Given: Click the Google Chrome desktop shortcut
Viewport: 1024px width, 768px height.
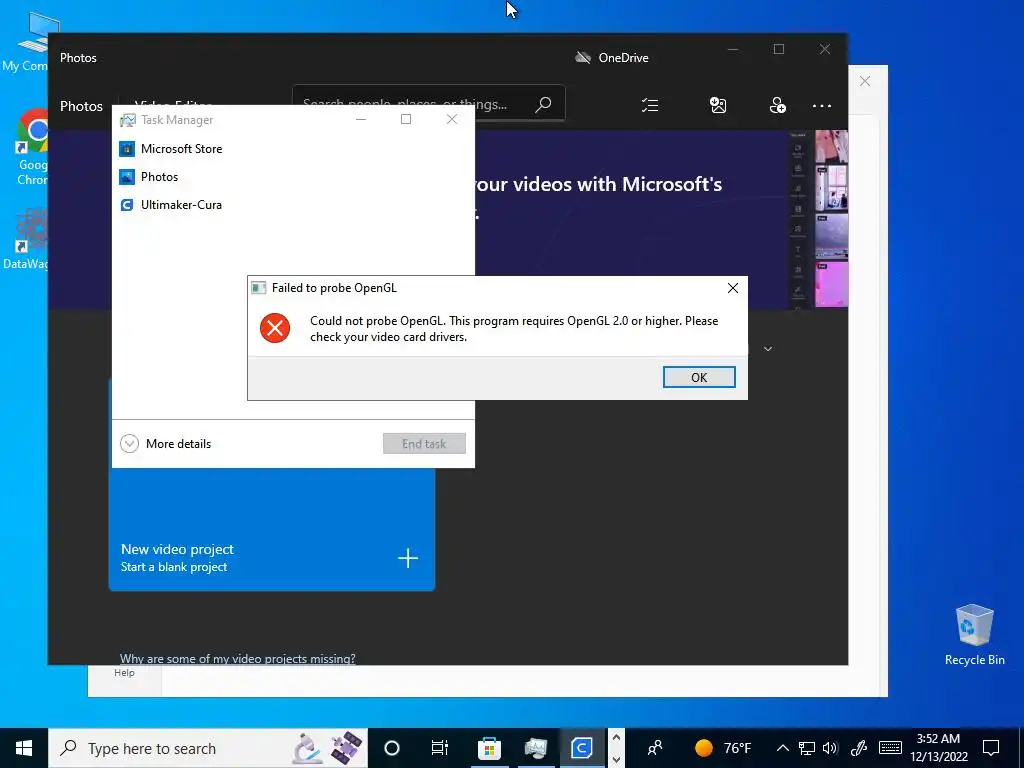Looking at the screenshot, I should coord(31,147).
